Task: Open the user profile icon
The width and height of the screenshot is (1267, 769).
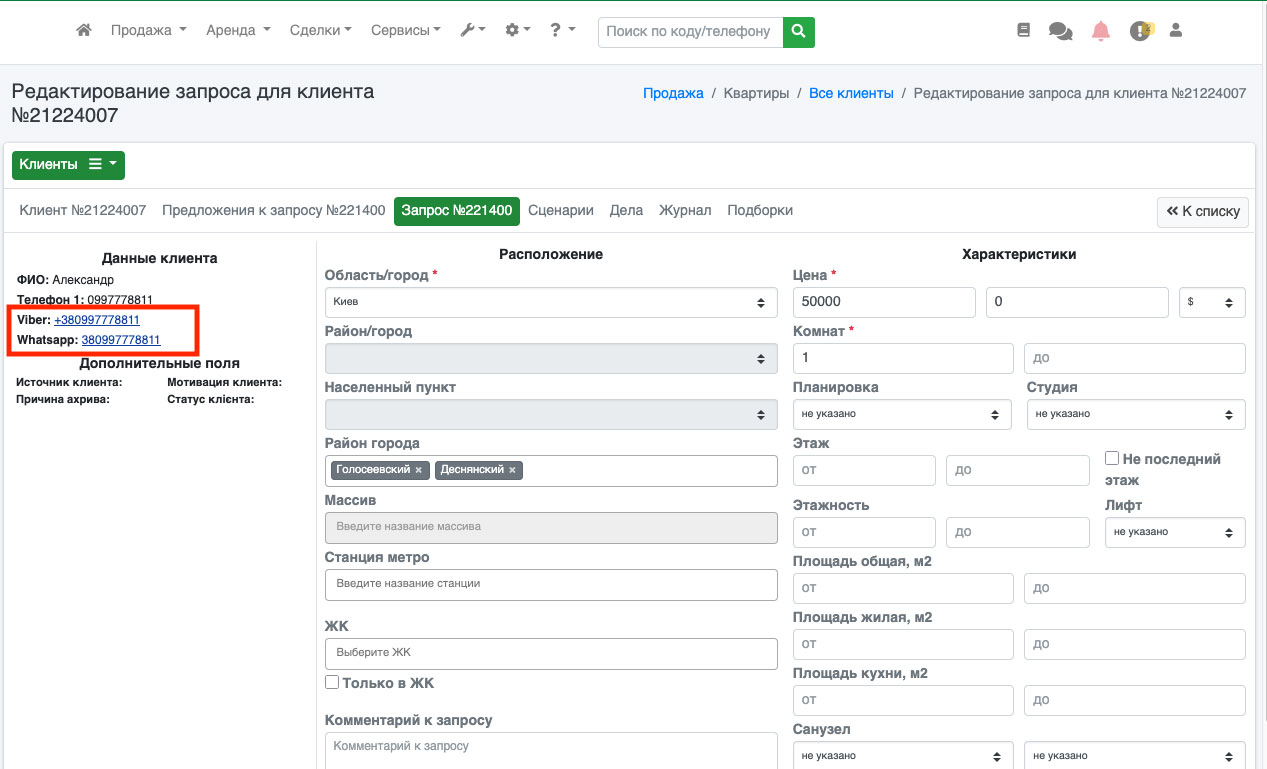Action: (1176, 31)
